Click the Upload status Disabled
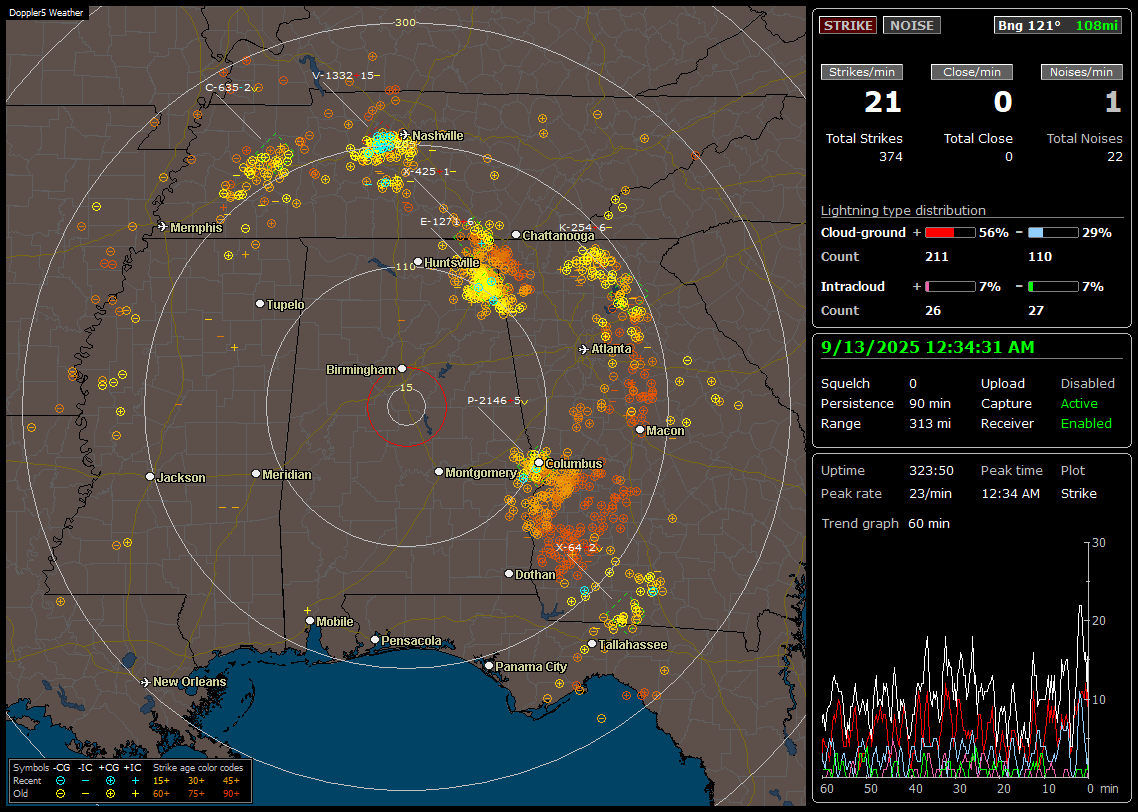This screenshot has width=1138, height=812. point(1087,384)
